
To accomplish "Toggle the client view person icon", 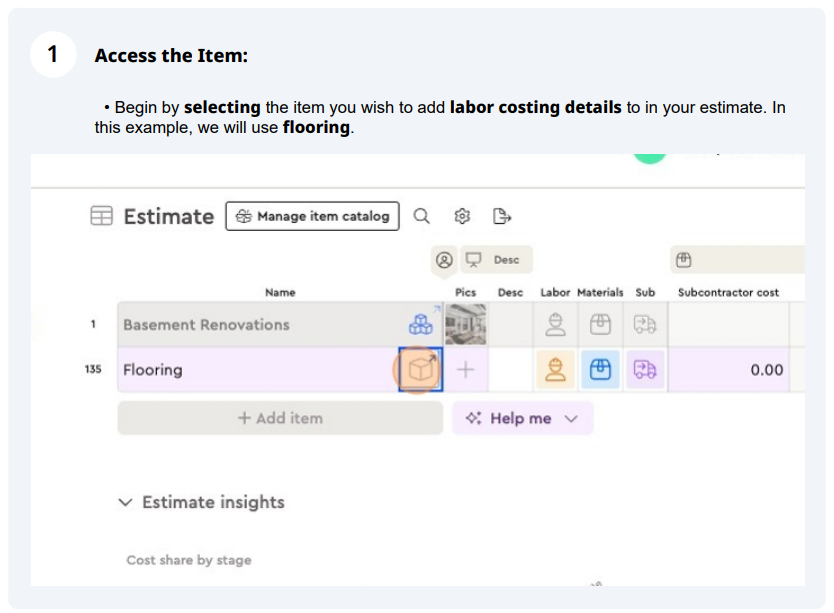I will 444,260.
